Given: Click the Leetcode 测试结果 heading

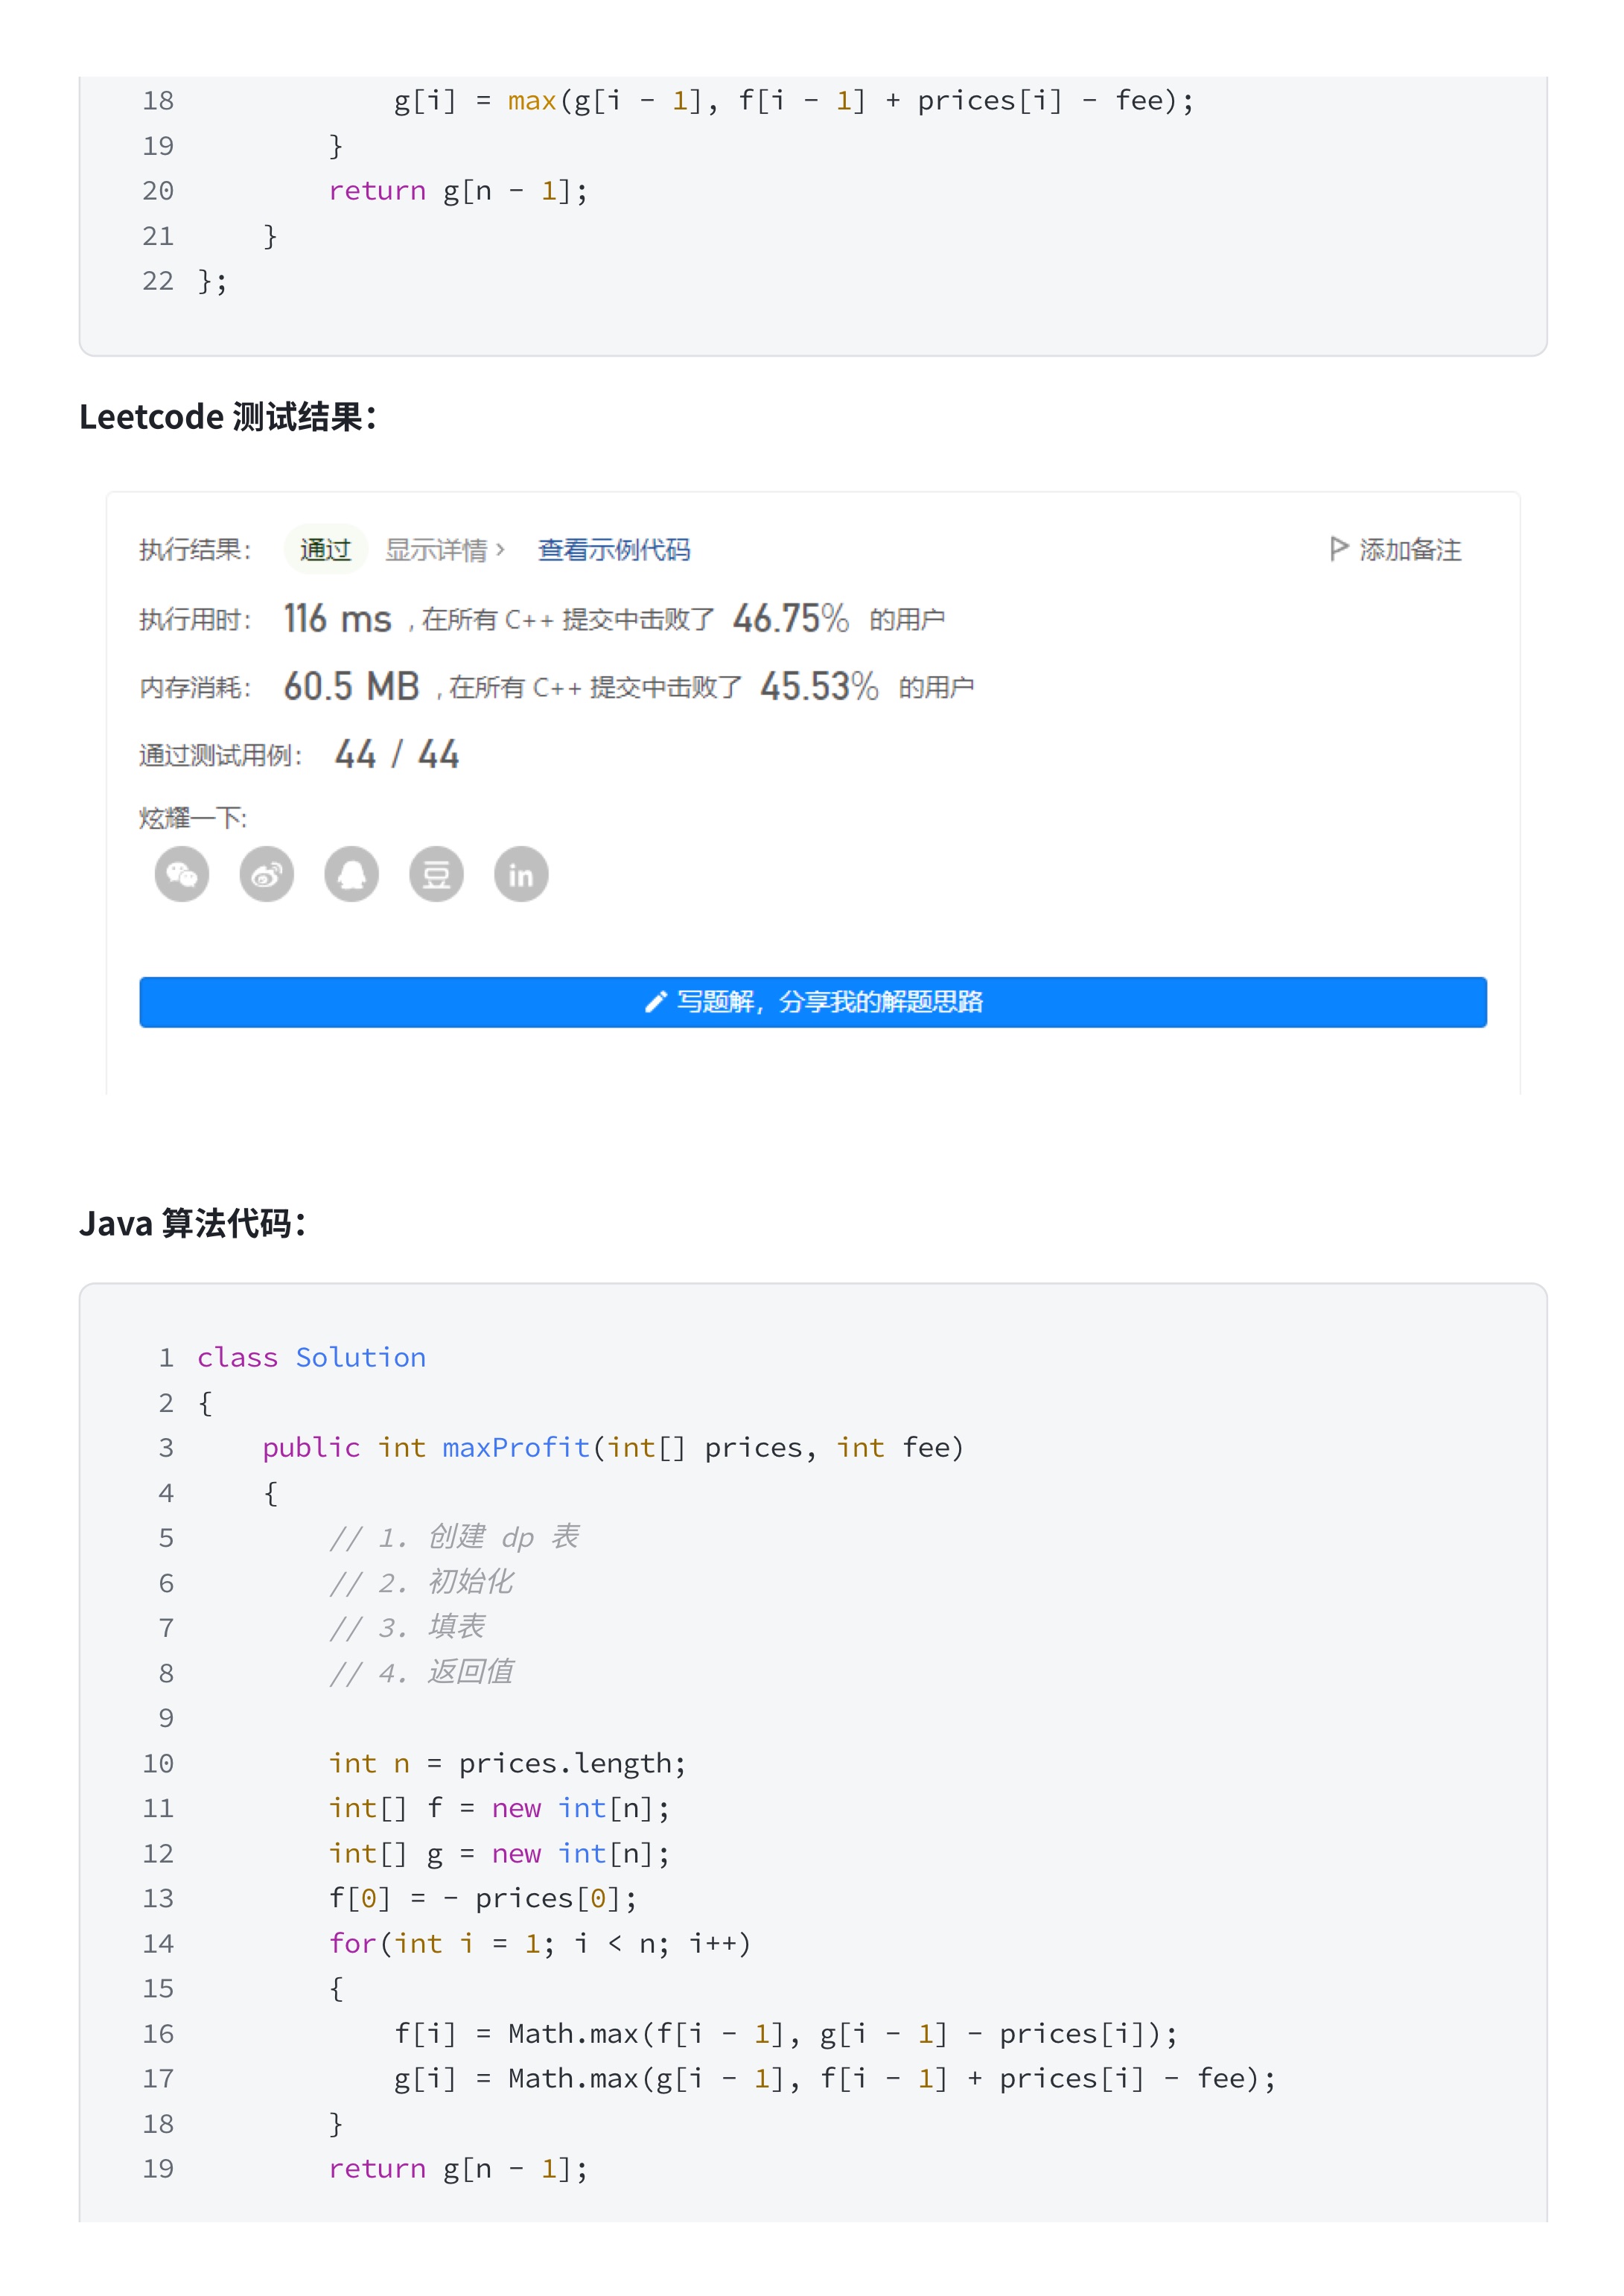Looking at the screenshot, I should pyautogui.click(x=228, y=417).
